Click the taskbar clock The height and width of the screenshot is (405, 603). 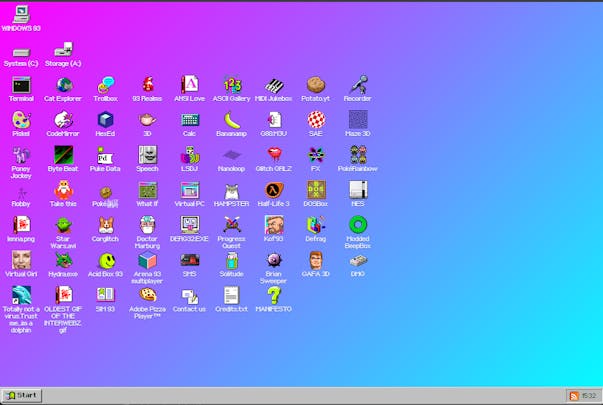[589, 395]
